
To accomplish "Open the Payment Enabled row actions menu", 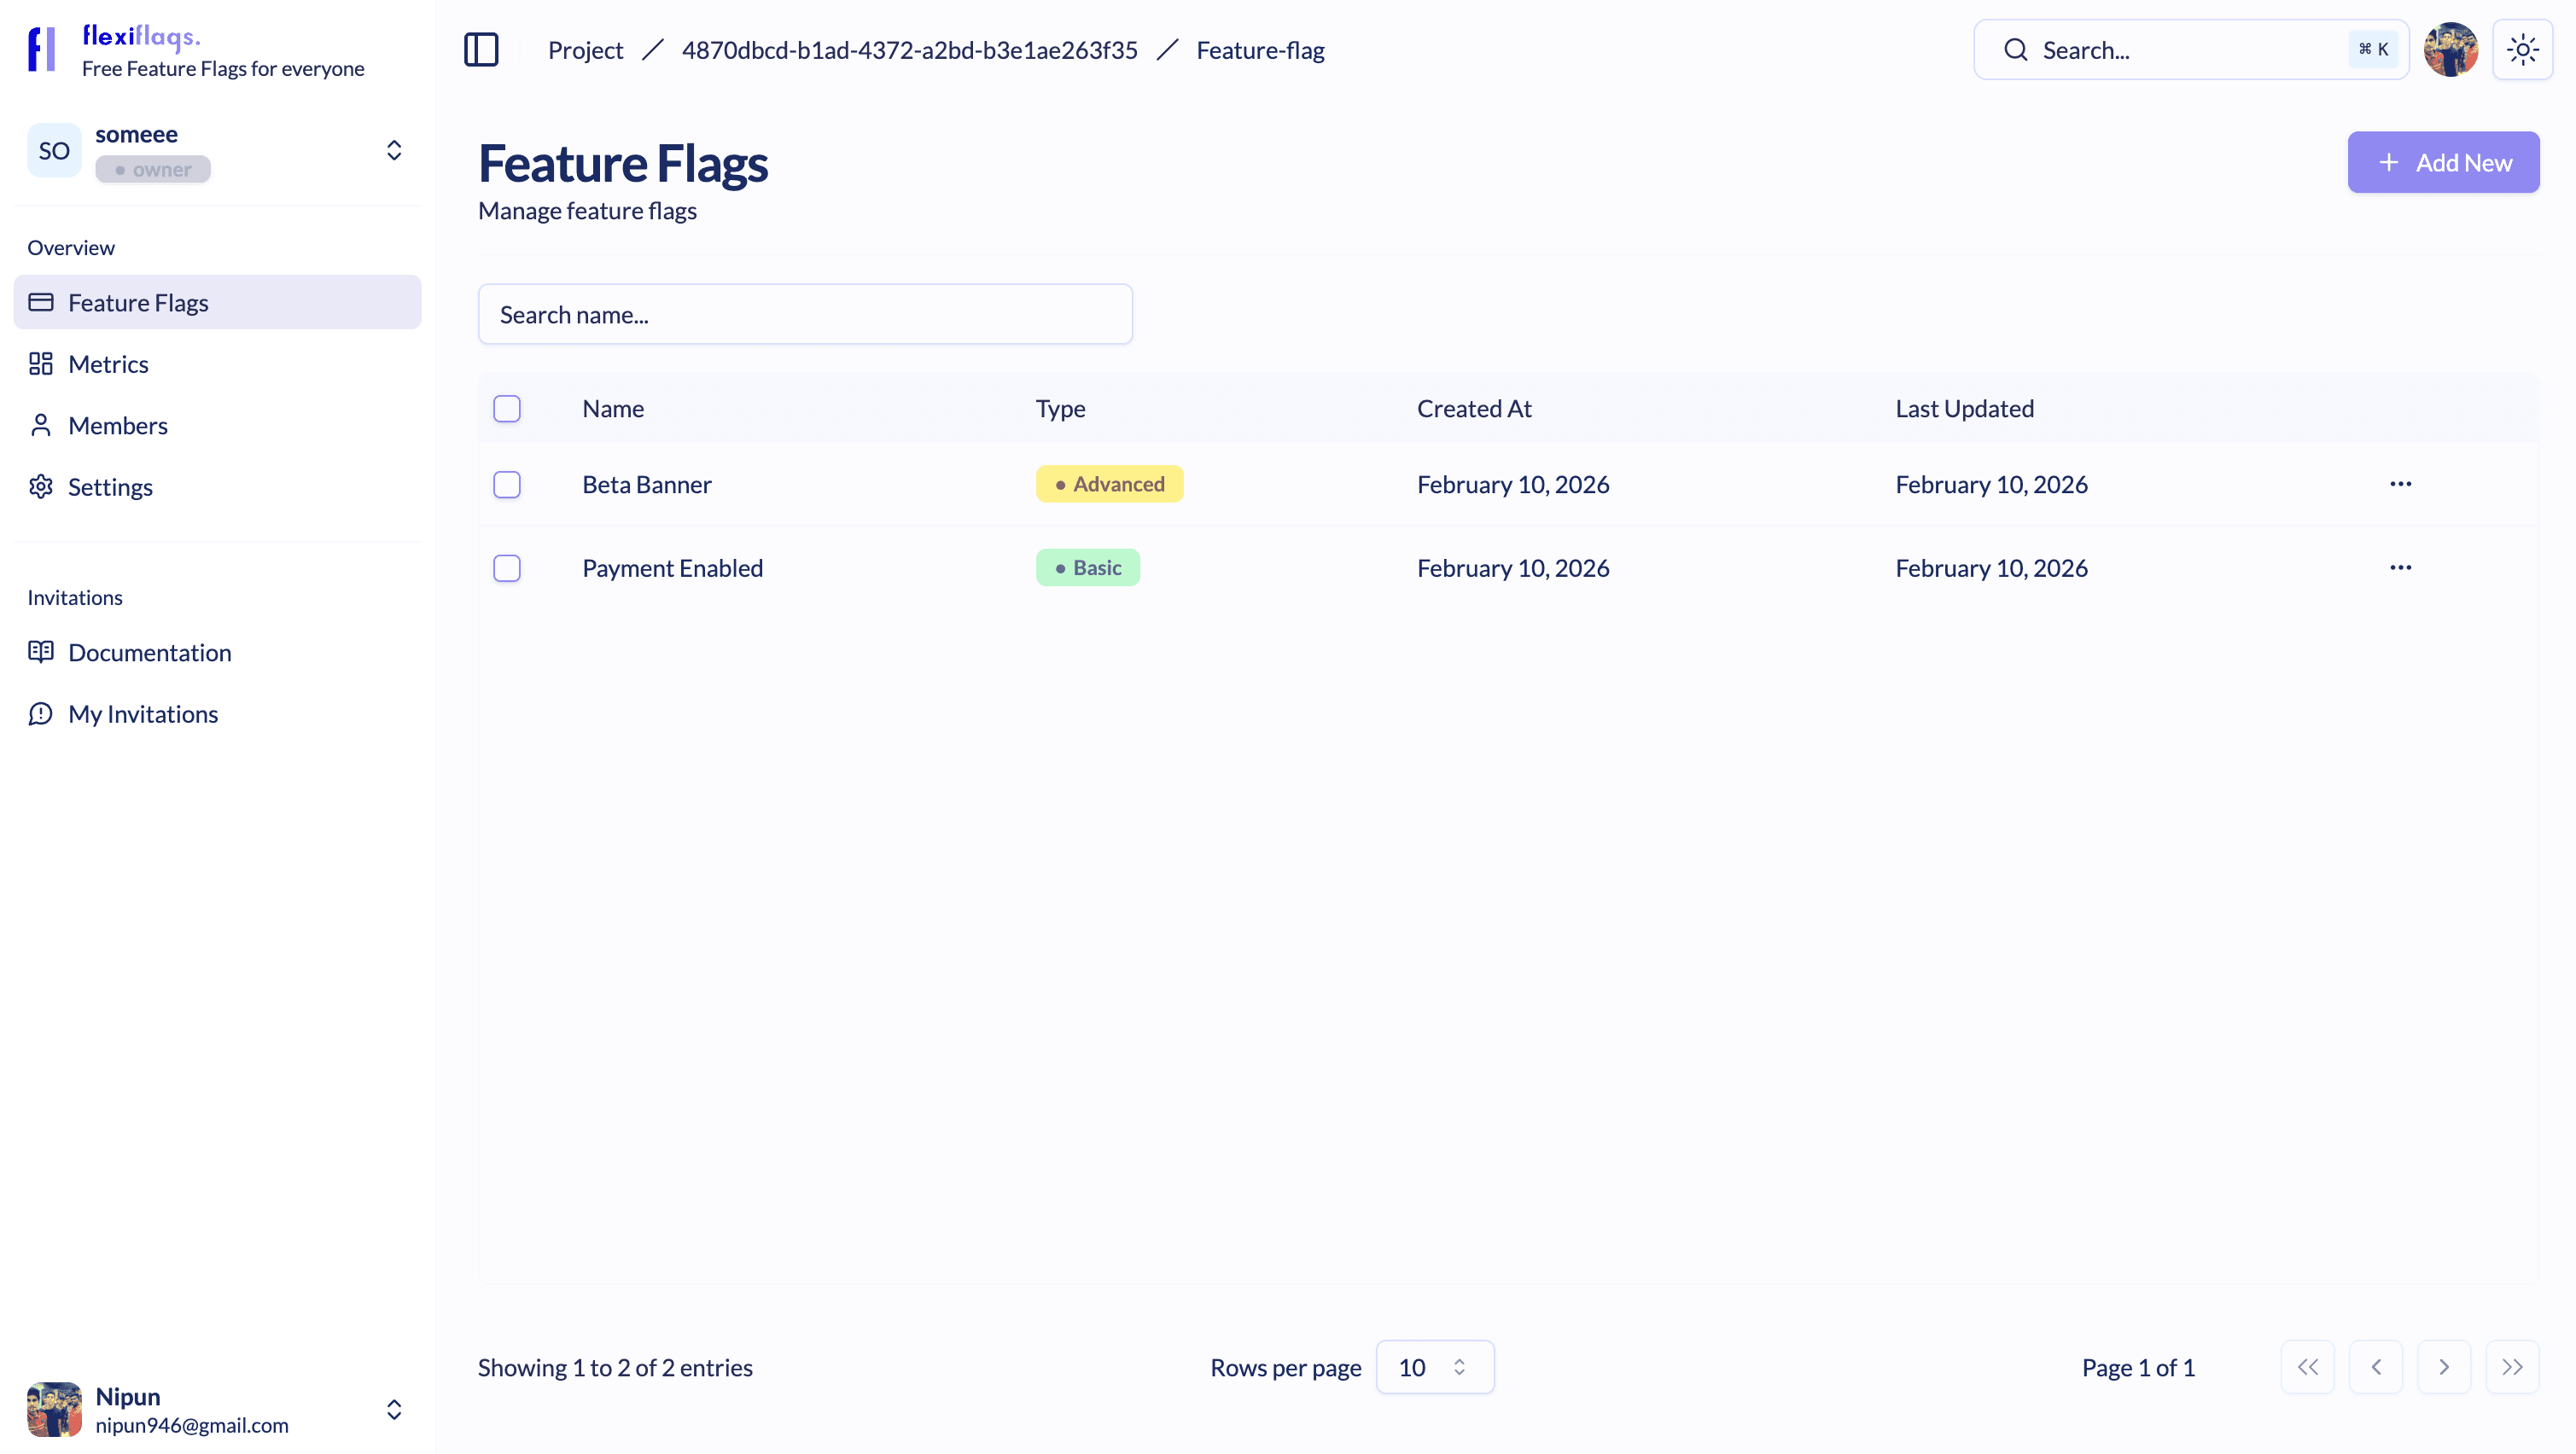I will 2400,568.
